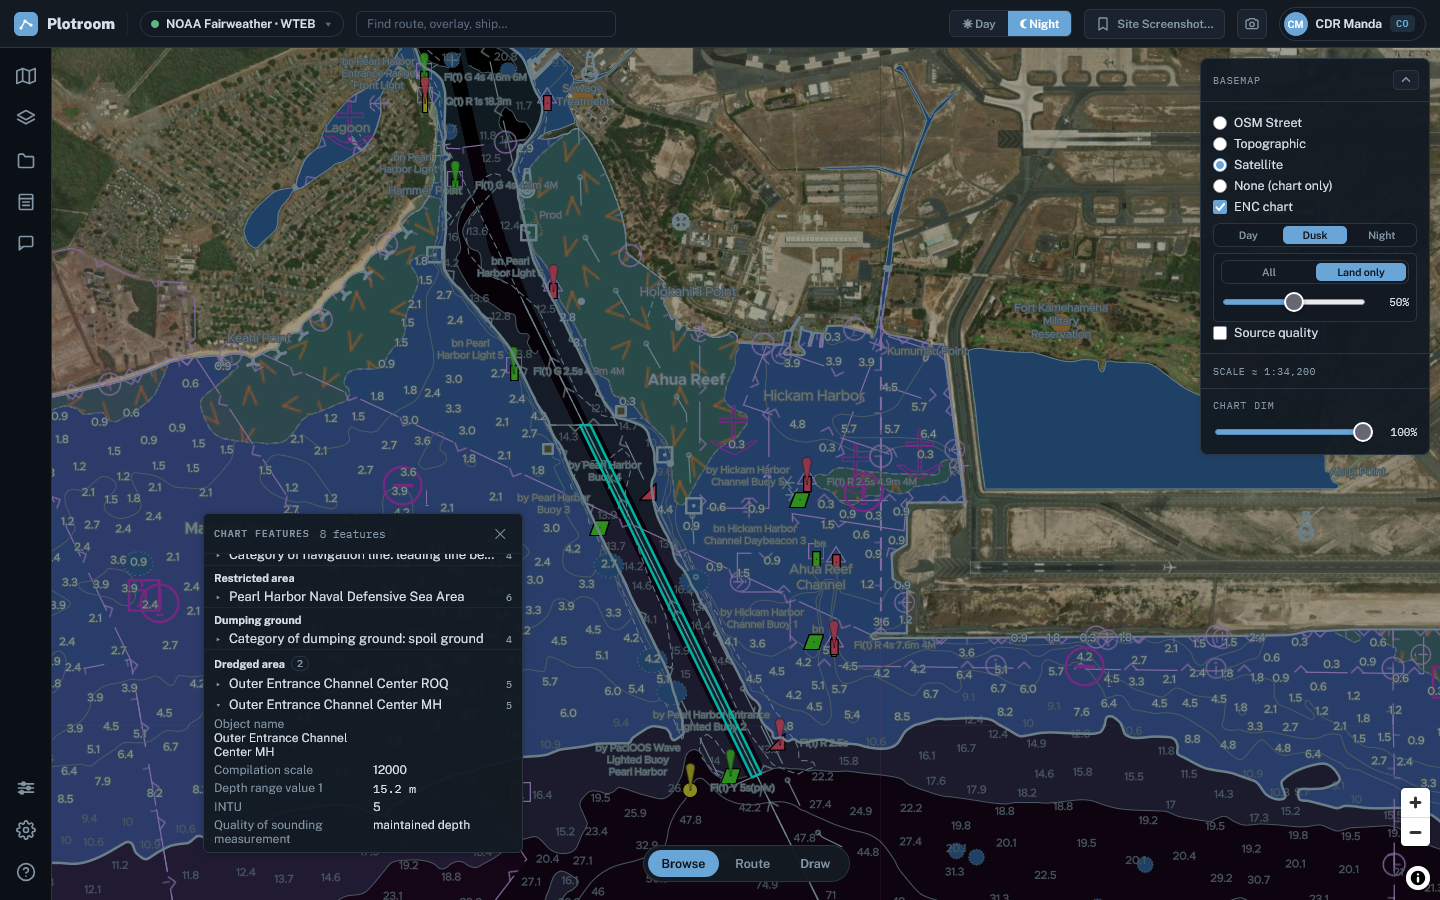Click the Ahua Reef map label

point(686,379)
